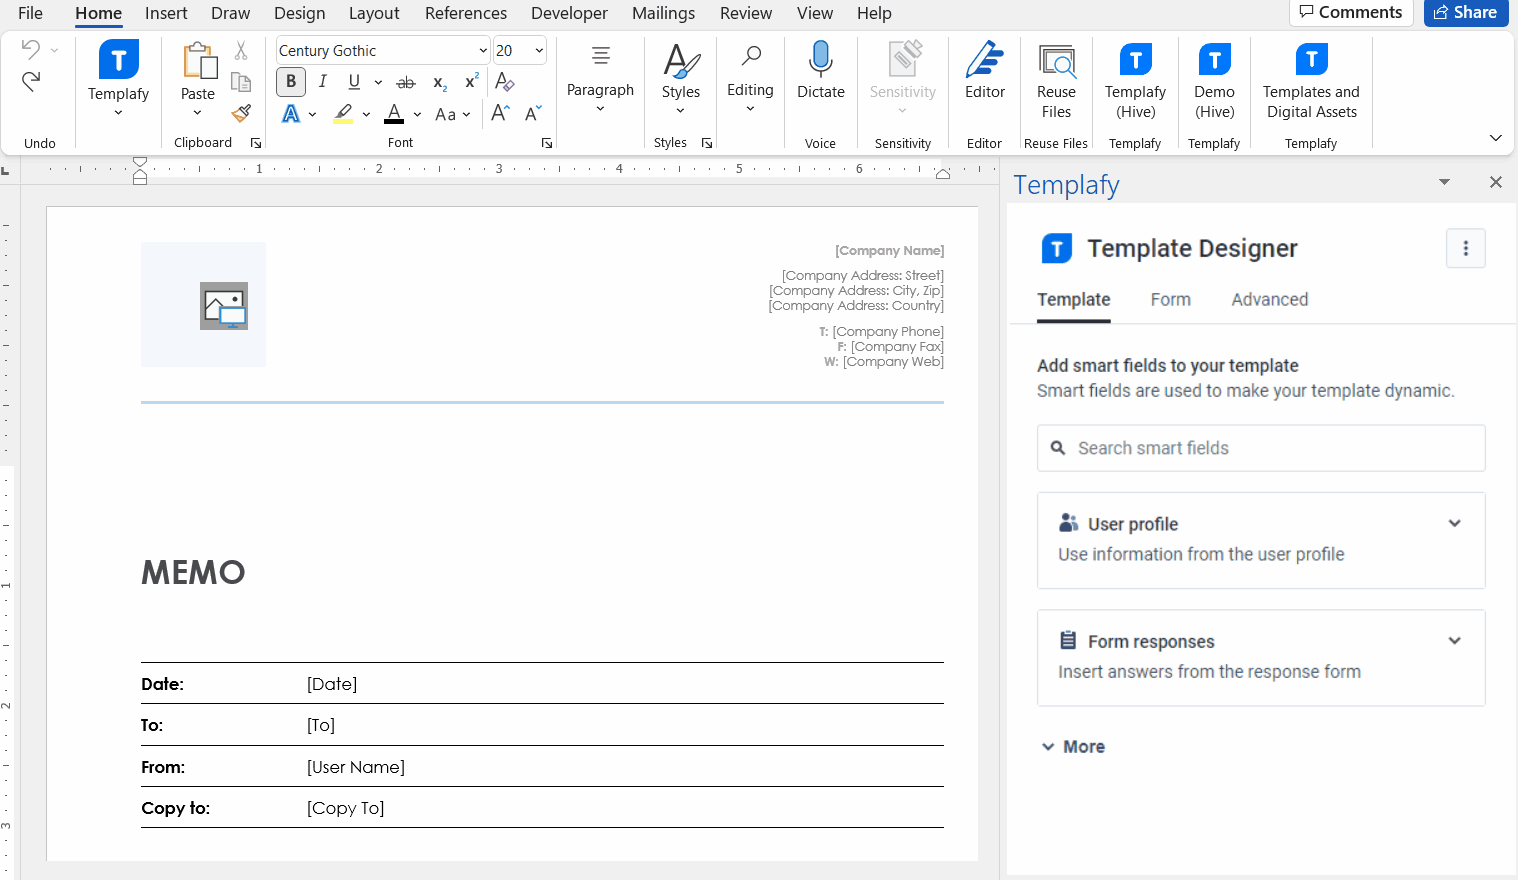Click the Reuse Files icon

click(1057, 62)
